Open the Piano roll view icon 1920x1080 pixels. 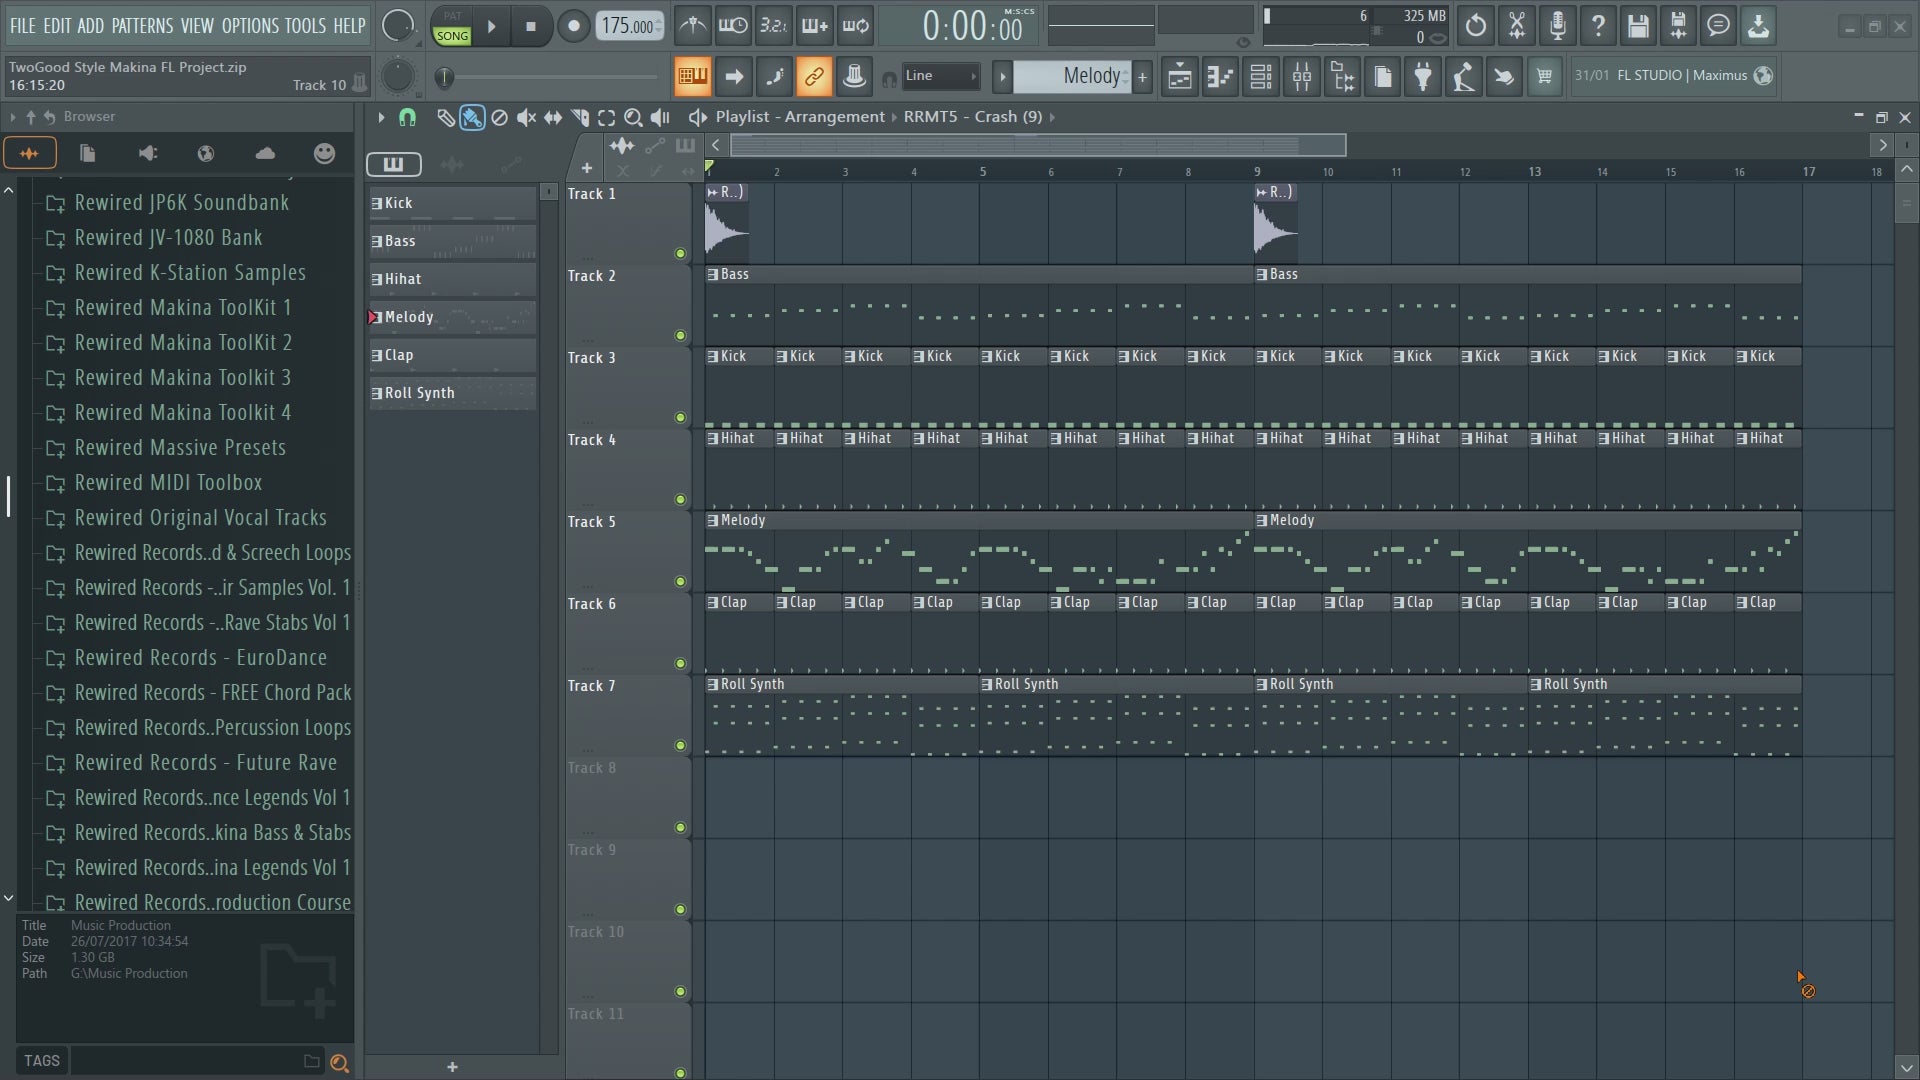point(1220,76)
